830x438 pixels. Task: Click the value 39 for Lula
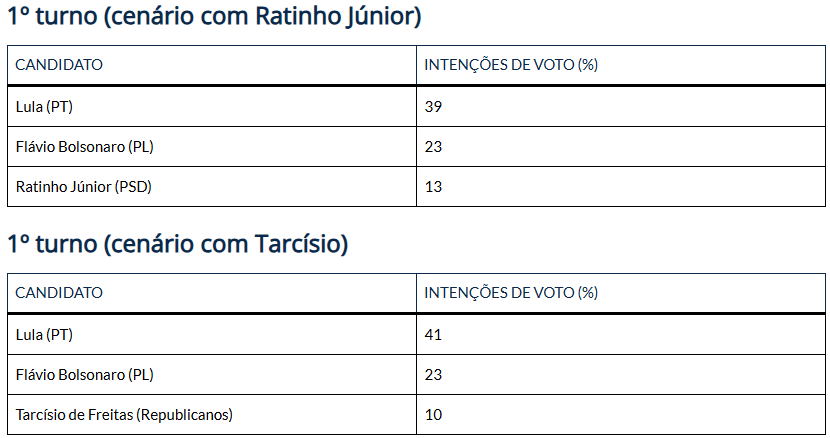(x=433, y=106)
